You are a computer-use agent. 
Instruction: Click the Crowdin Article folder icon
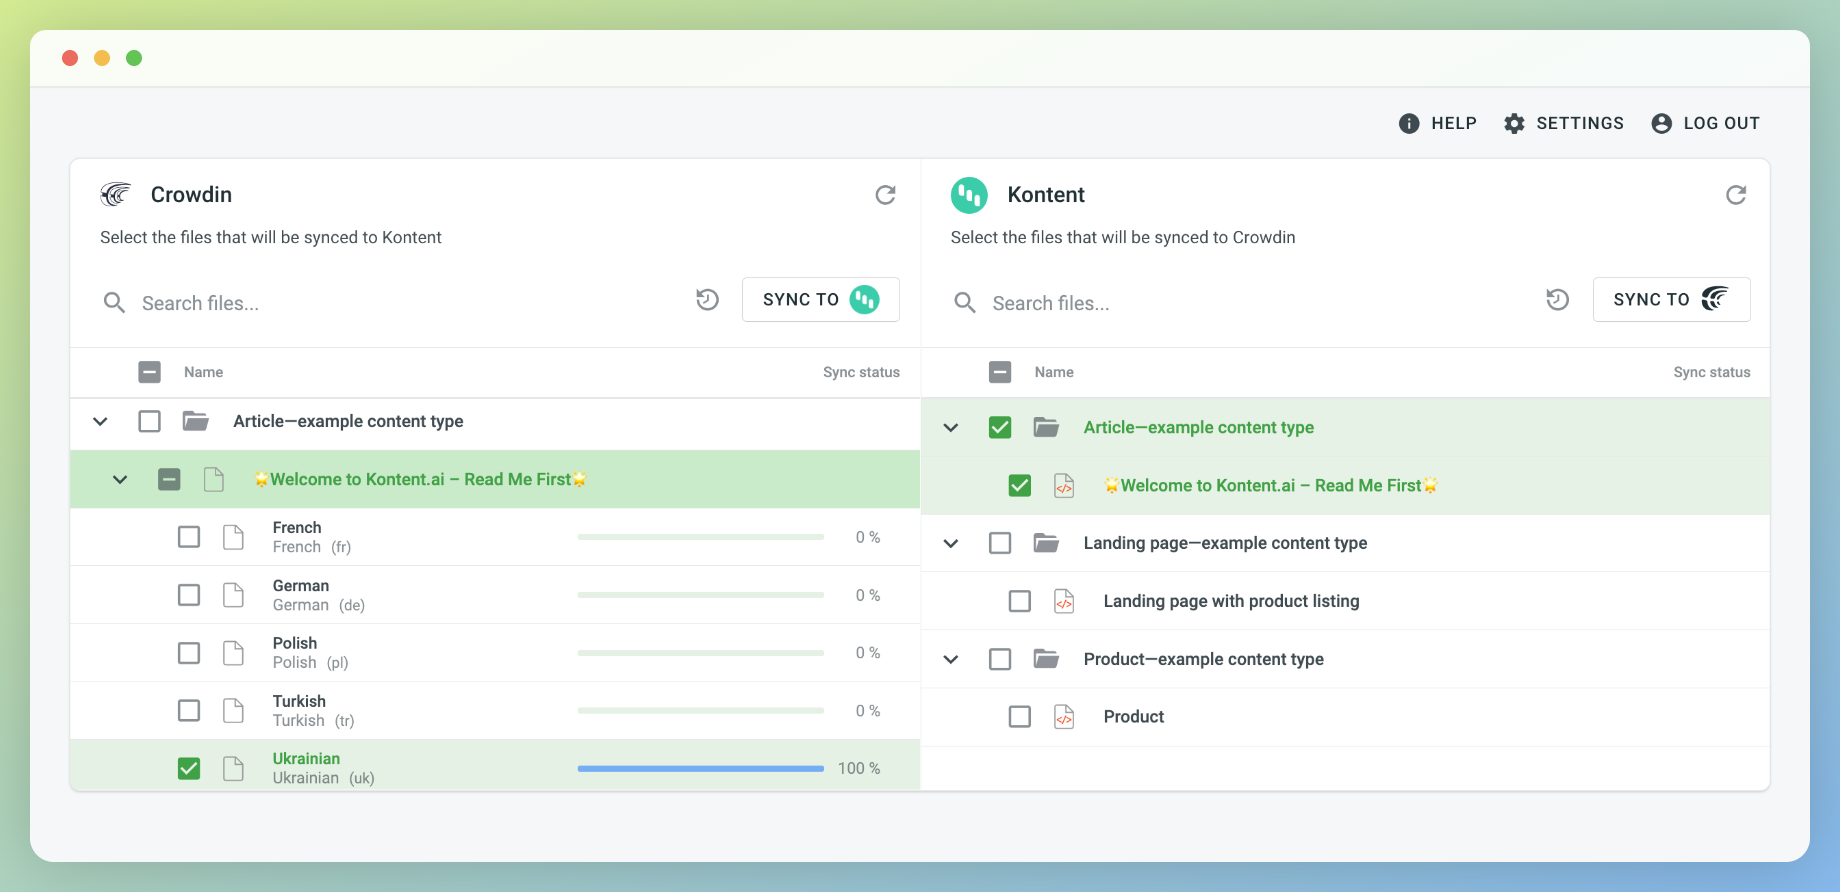196,421
